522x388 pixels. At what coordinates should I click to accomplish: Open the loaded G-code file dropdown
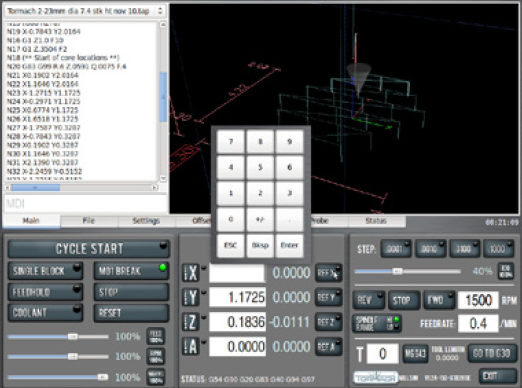click(x=85, y=11)
